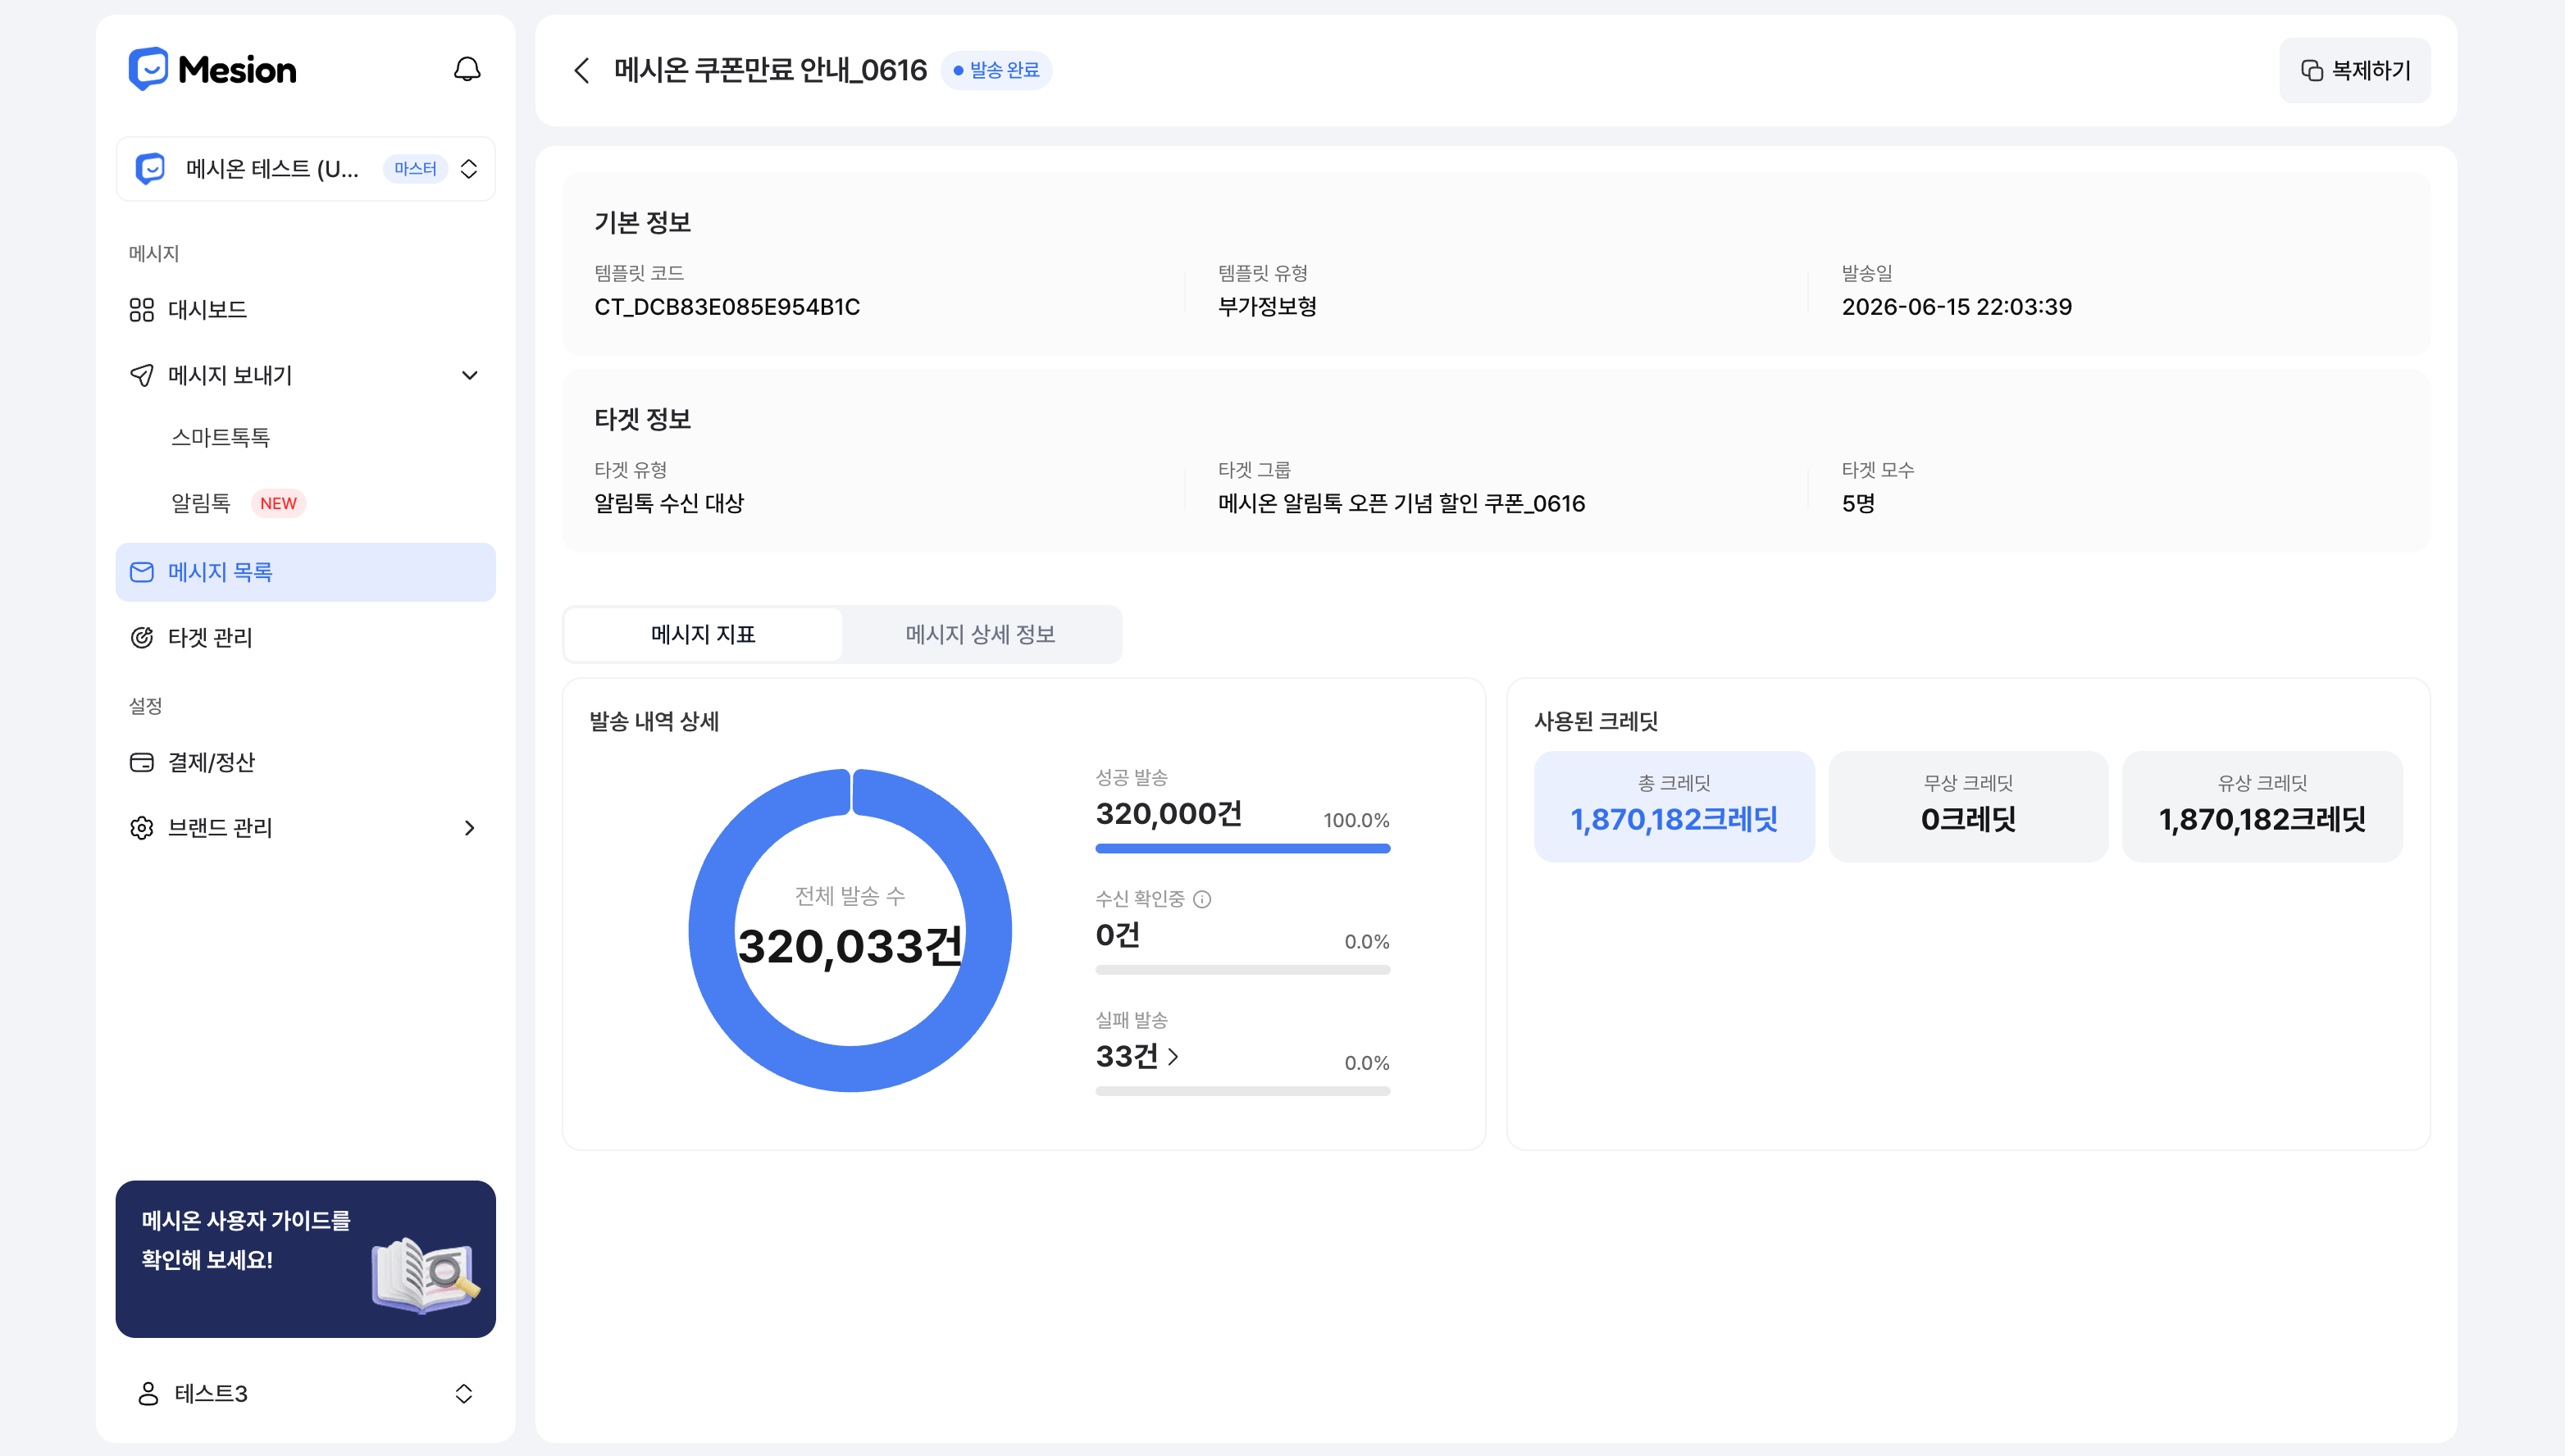This screenshot has height=1456, width=2565.
Task: Click the 타겟 관리 target icon
Action: tap(142, 638)
